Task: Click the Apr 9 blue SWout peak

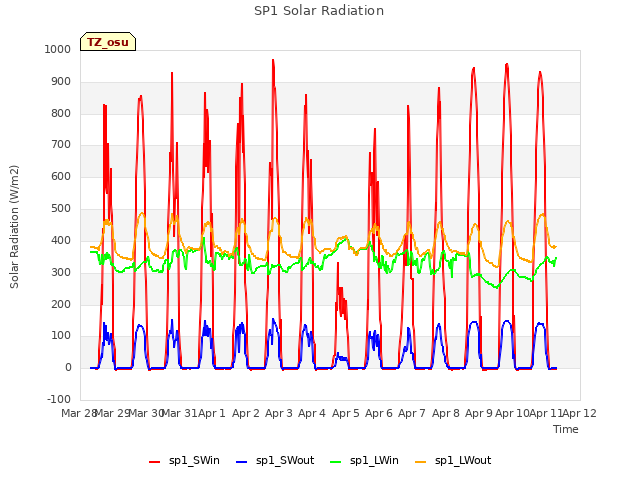Action: 473,322
